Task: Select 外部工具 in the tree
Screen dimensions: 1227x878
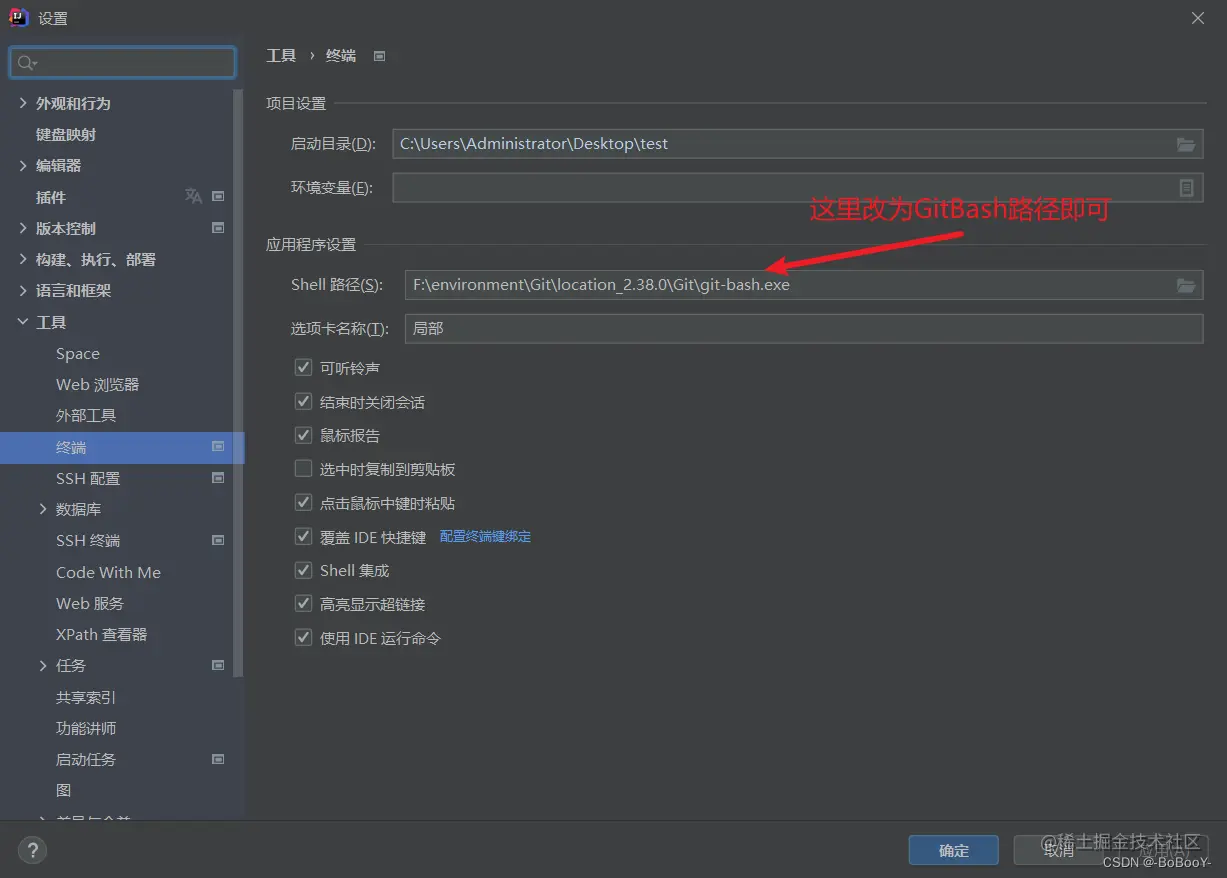Action: tap(86, 415)
